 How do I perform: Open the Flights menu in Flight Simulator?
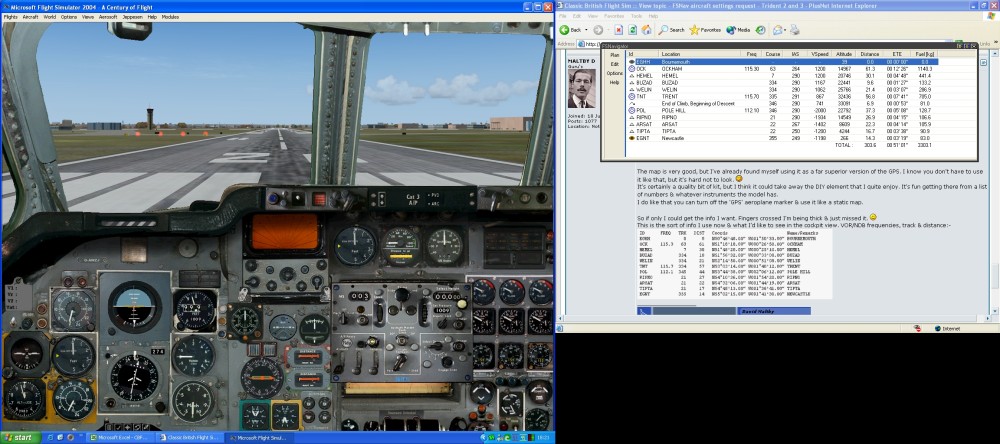[x=10, y=17]
